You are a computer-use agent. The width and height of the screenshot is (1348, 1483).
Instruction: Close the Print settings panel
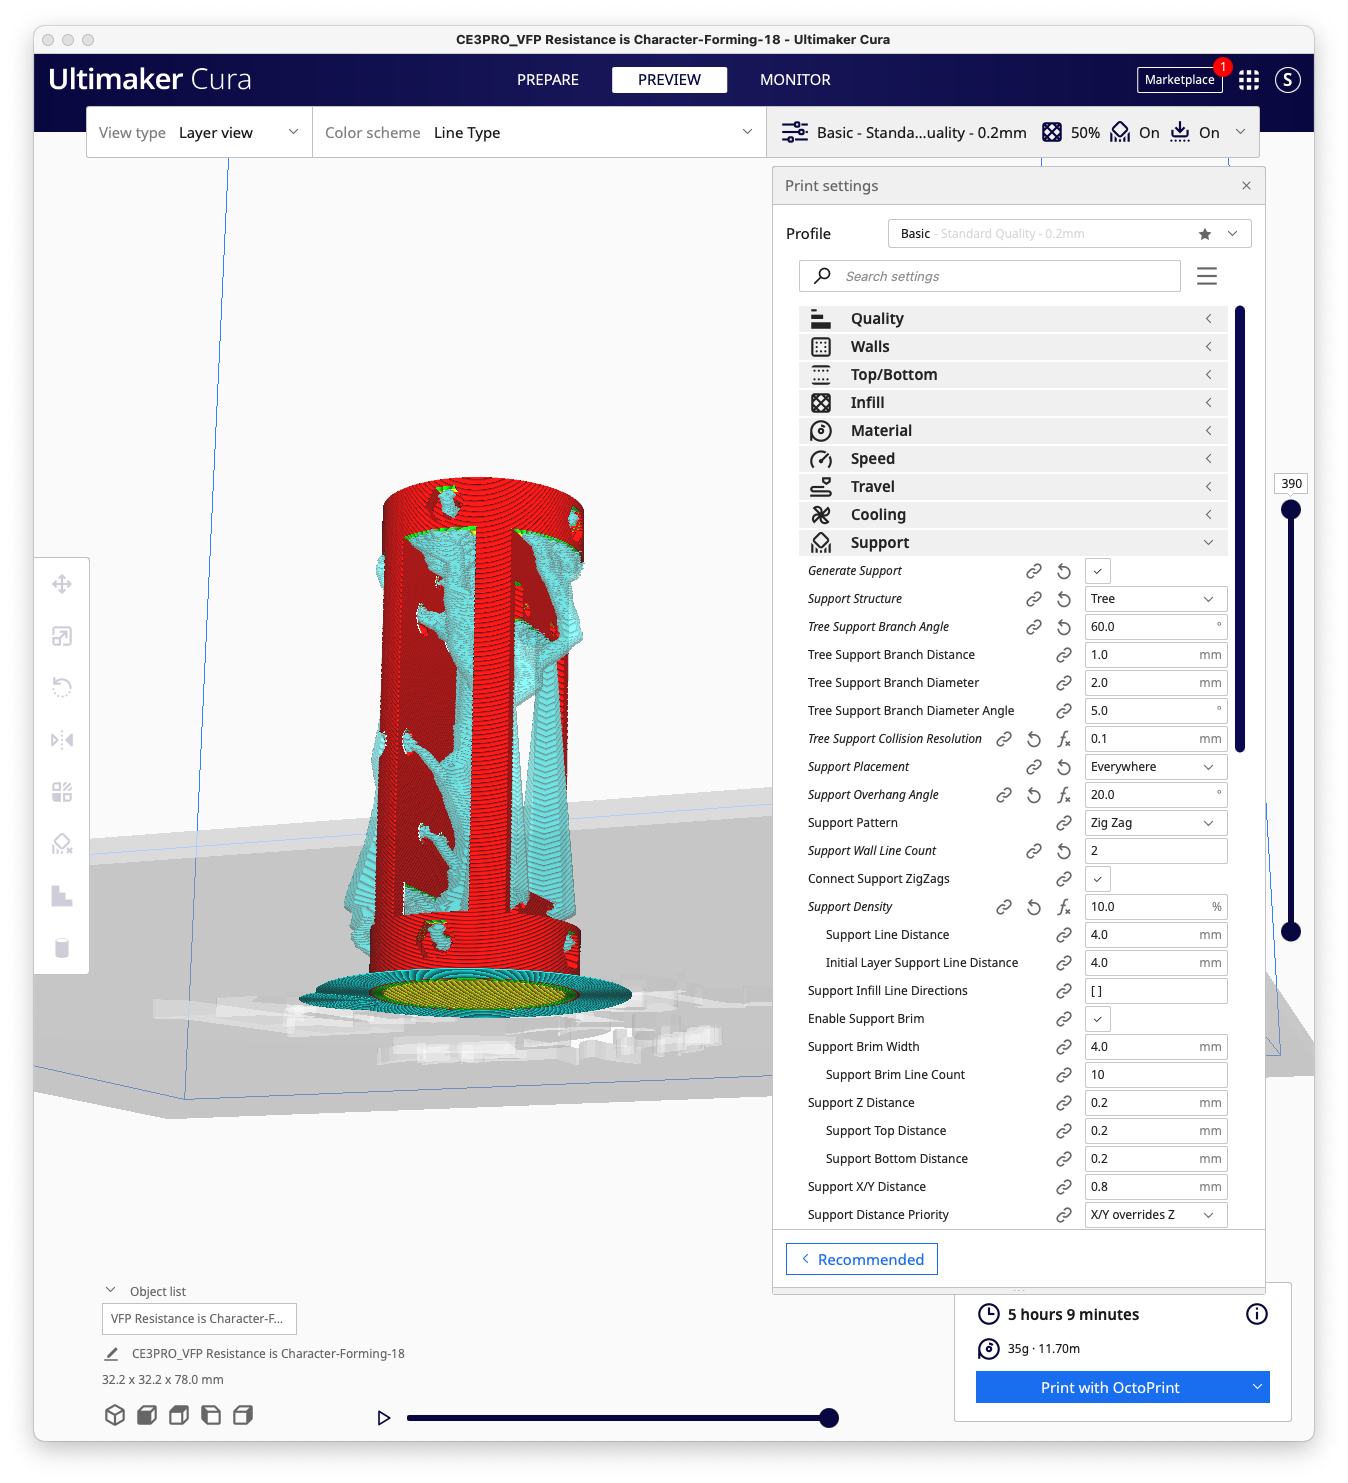pos(1246,186)
